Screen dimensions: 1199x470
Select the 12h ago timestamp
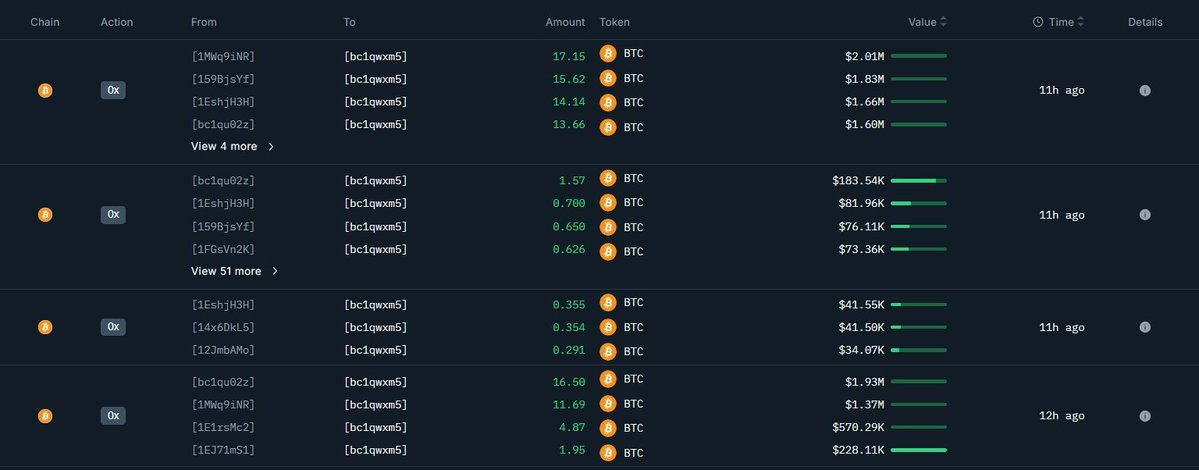pyautogui.click(x=1062, y=416)
